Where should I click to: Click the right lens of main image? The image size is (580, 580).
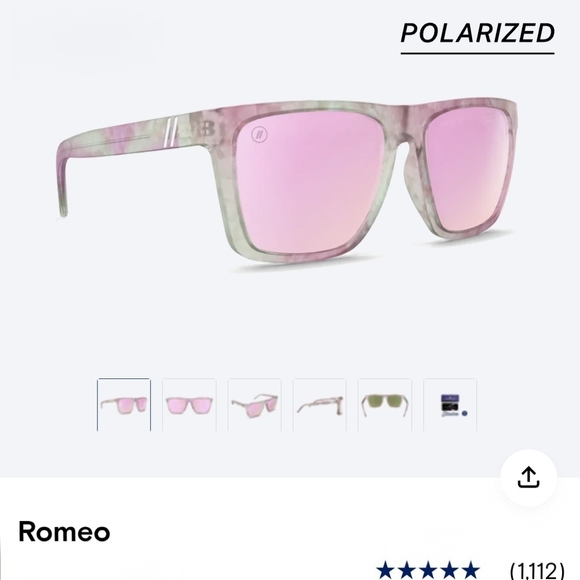click(x=469, y=170)
